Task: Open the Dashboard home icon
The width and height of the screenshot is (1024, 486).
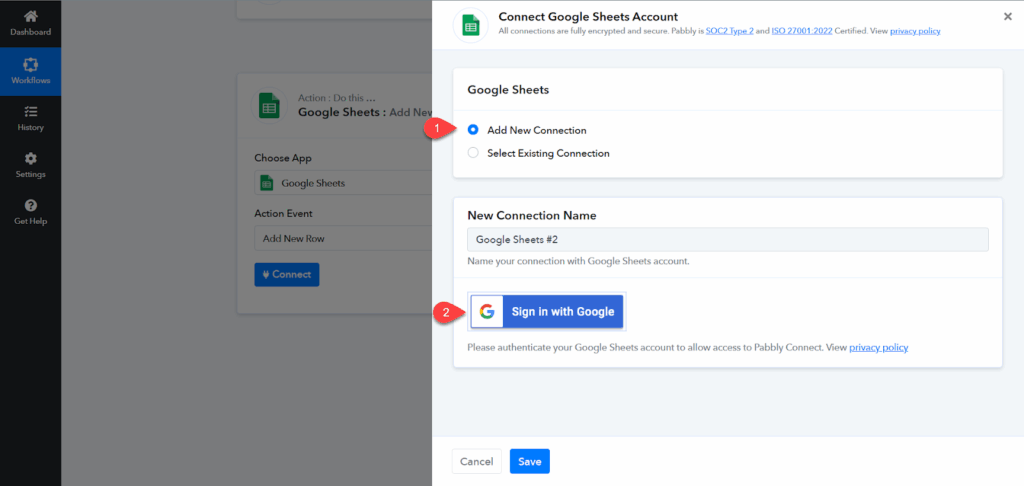Action: (30, 18)
